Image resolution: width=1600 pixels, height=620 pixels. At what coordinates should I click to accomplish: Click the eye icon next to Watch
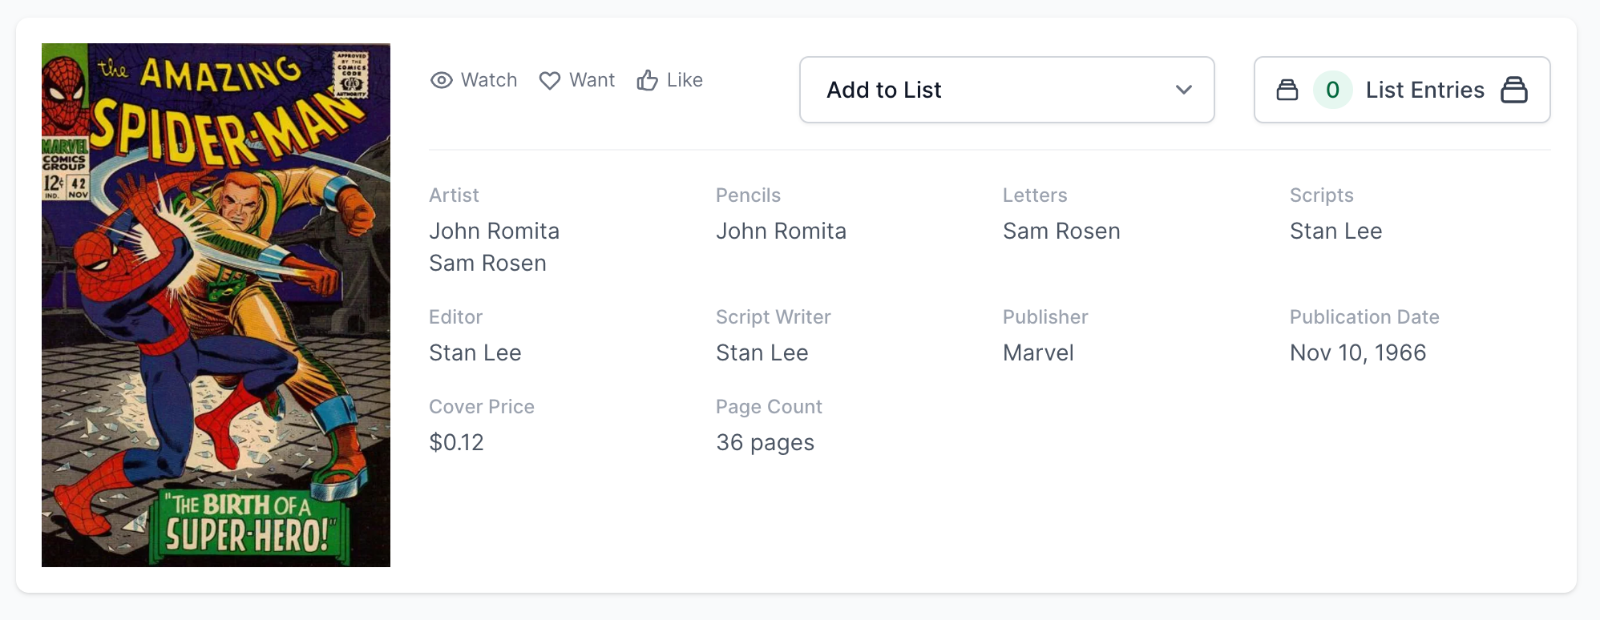441,80
